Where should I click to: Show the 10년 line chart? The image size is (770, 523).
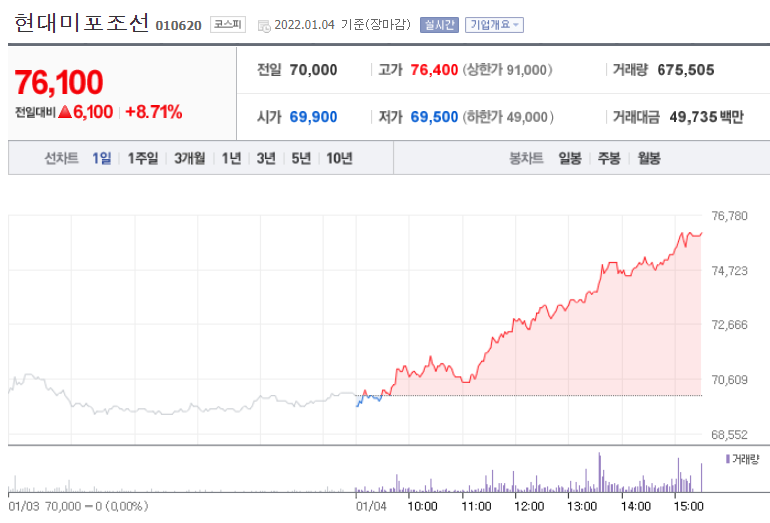tap(339, 158)
